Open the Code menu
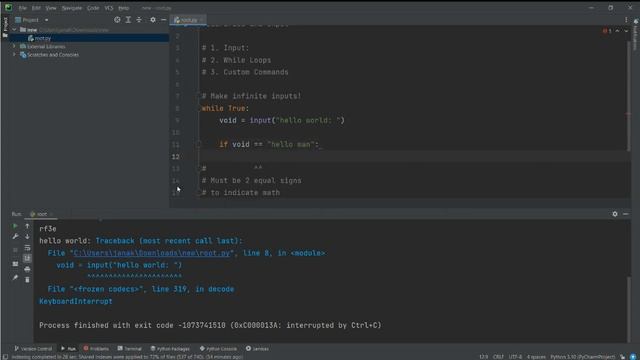640x360 pixels. coord(93,8)
